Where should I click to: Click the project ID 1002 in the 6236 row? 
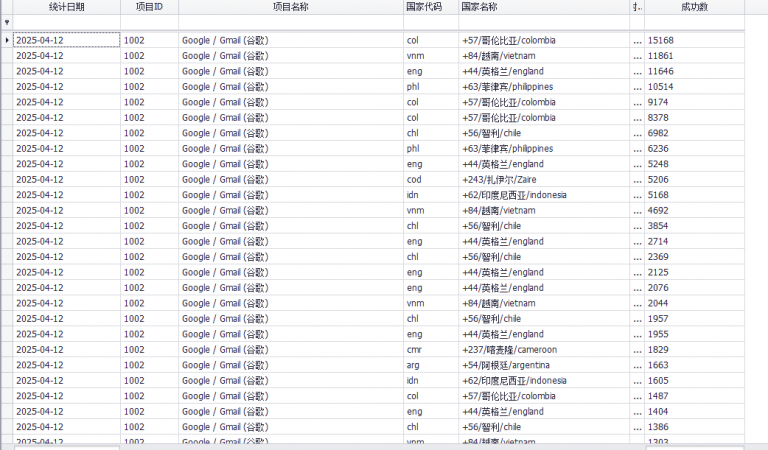149,148
